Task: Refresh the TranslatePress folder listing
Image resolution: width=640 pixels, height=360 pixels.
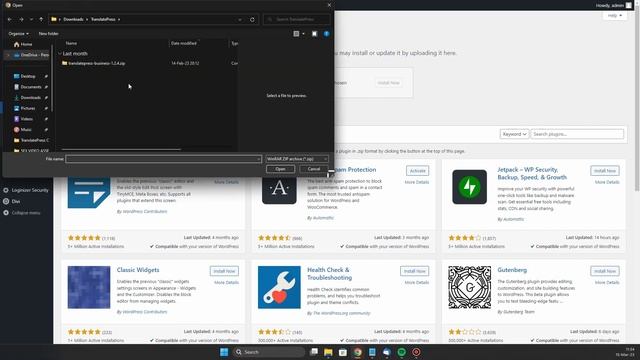Action: click(x=252, y=19)
